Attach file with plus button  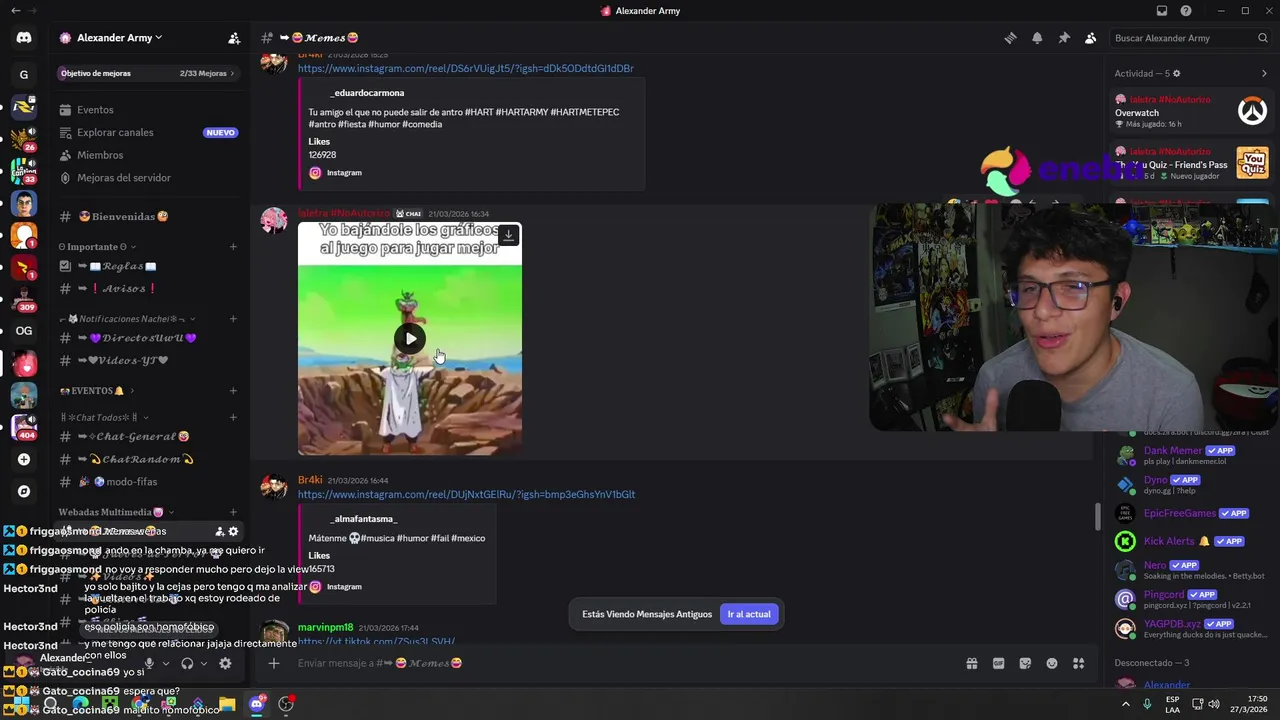pos(273,663)
